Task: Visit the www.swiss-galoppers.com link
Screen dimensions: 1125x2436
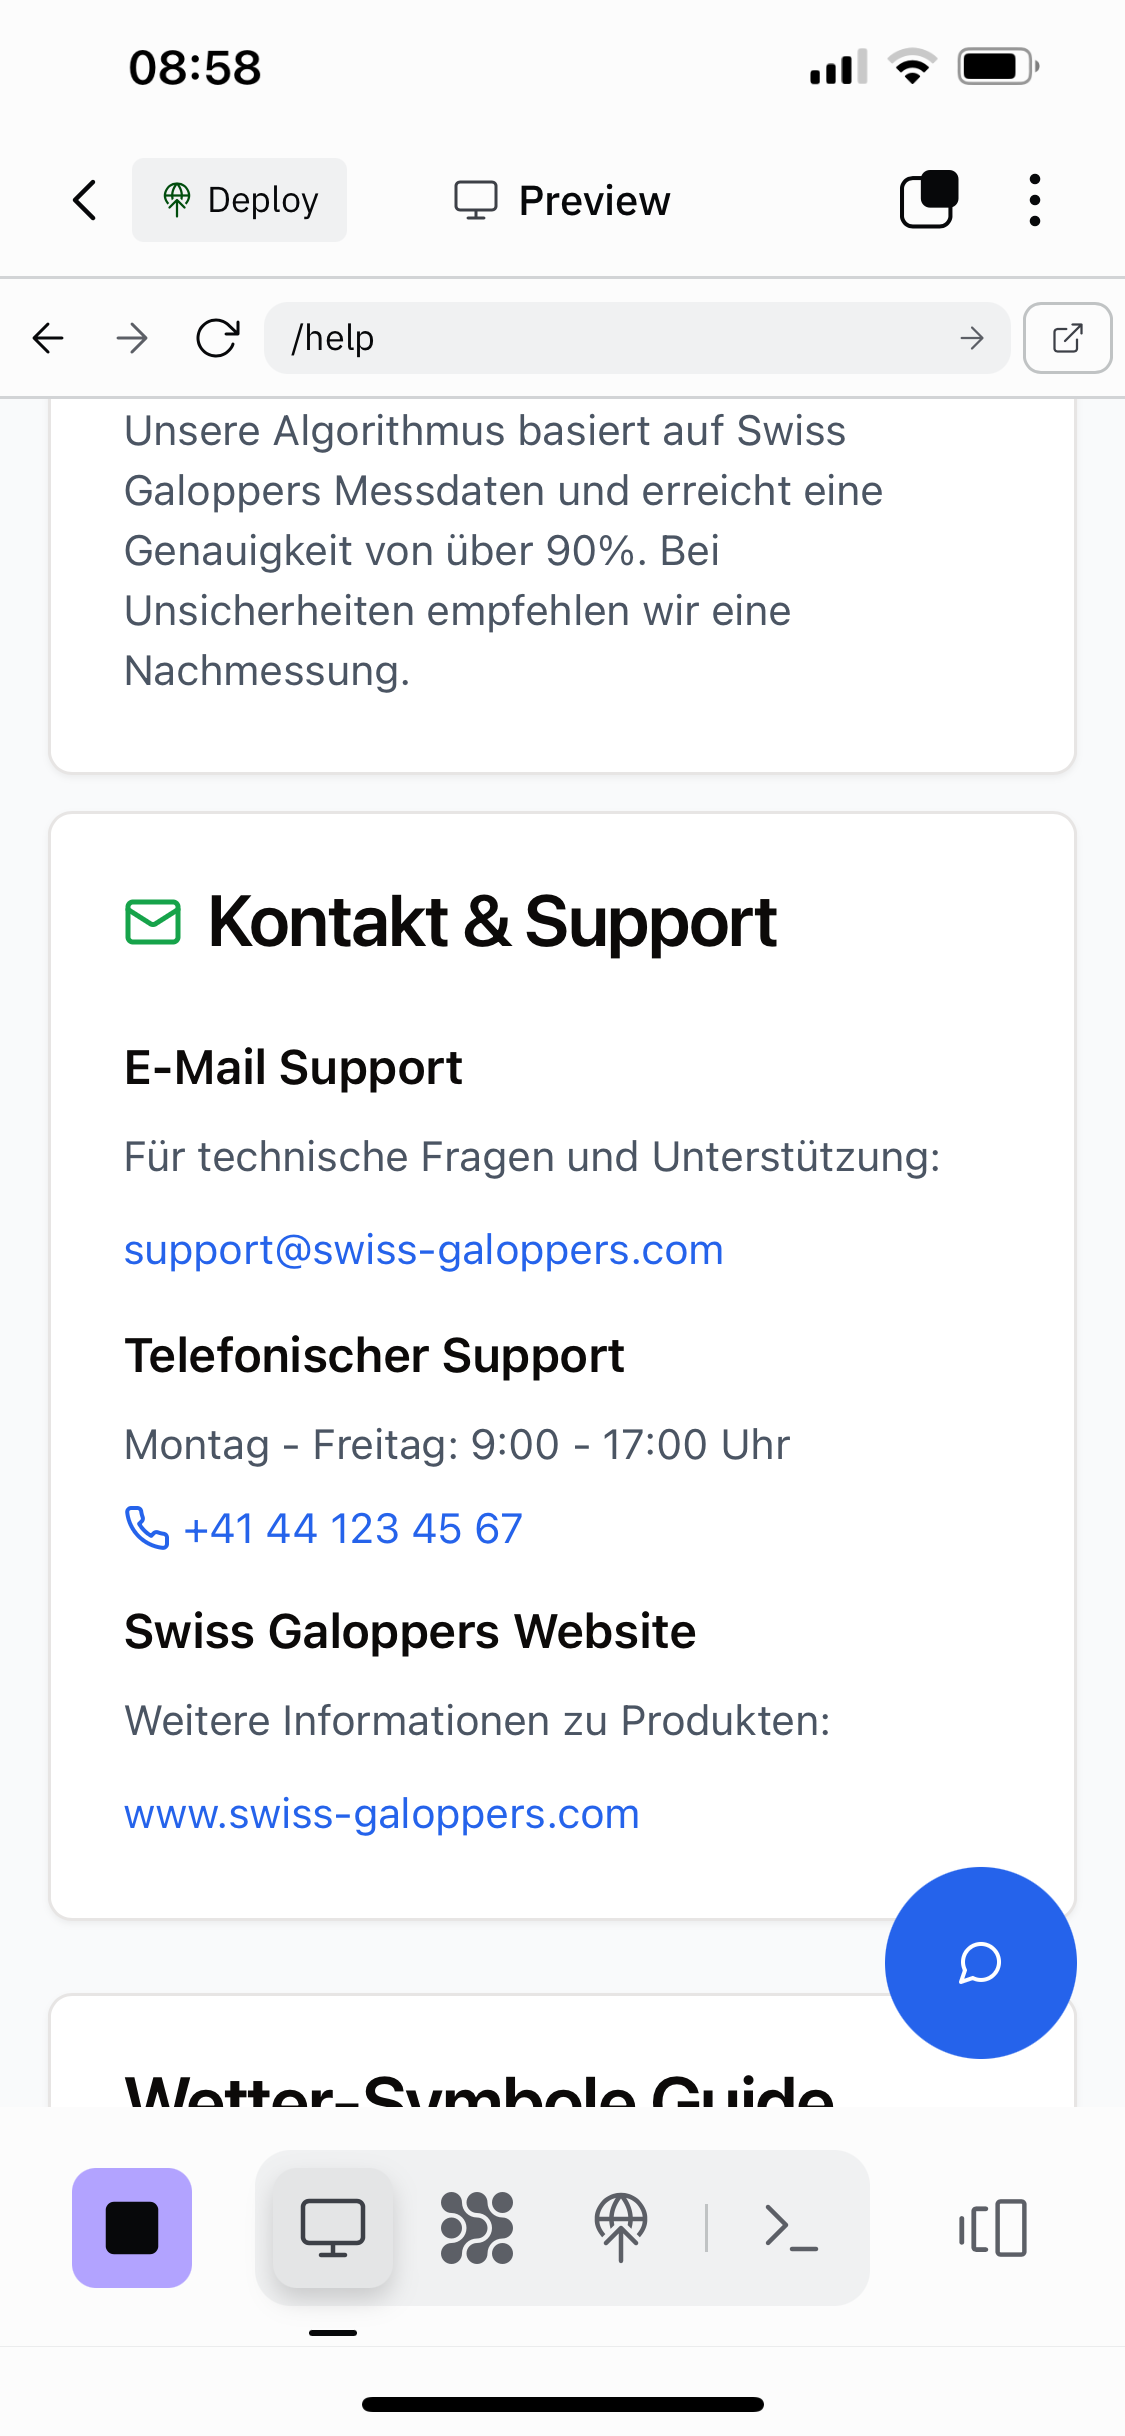Action: pos(381,1814)
